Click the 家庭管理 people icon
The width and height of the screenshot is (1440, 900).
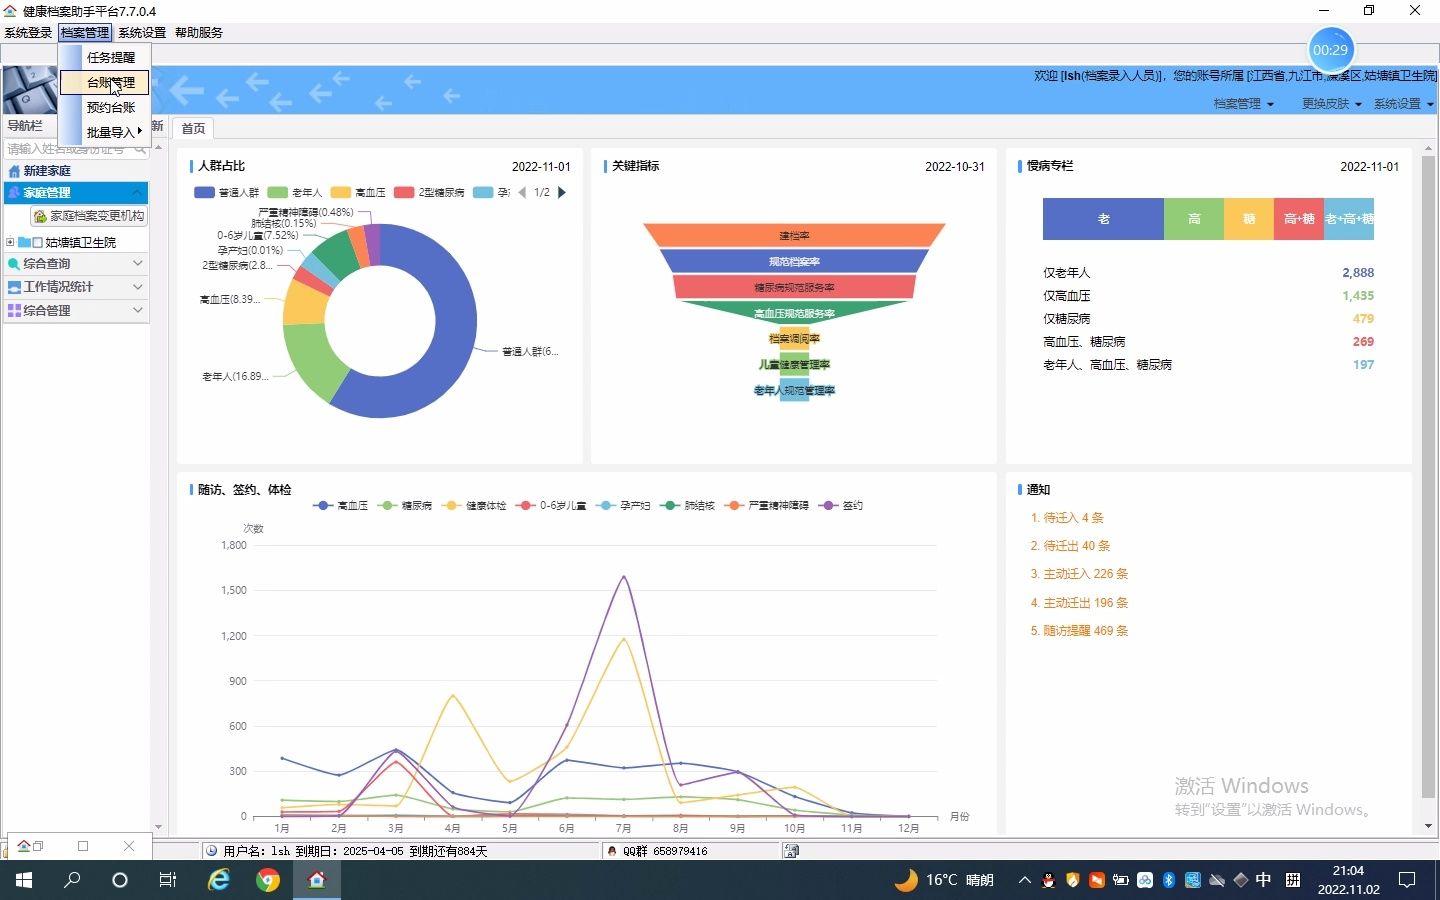pyautogui.click(x=14, y=193)
